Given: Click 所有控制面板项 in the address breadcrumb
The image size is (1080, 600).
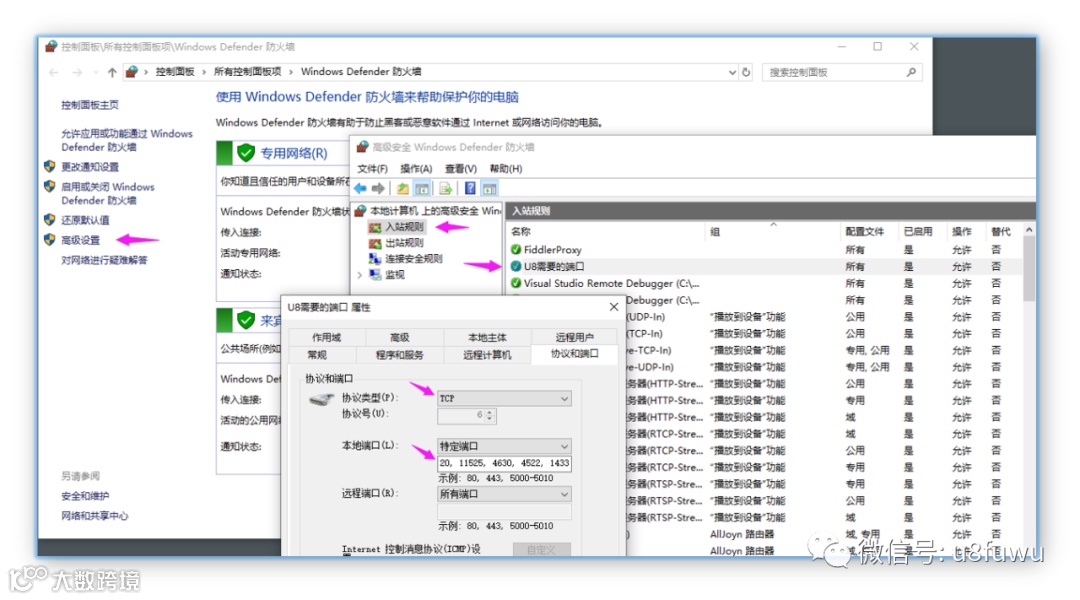Looking at the screenshot, I should pyautogui.click(x=247, y=72).
